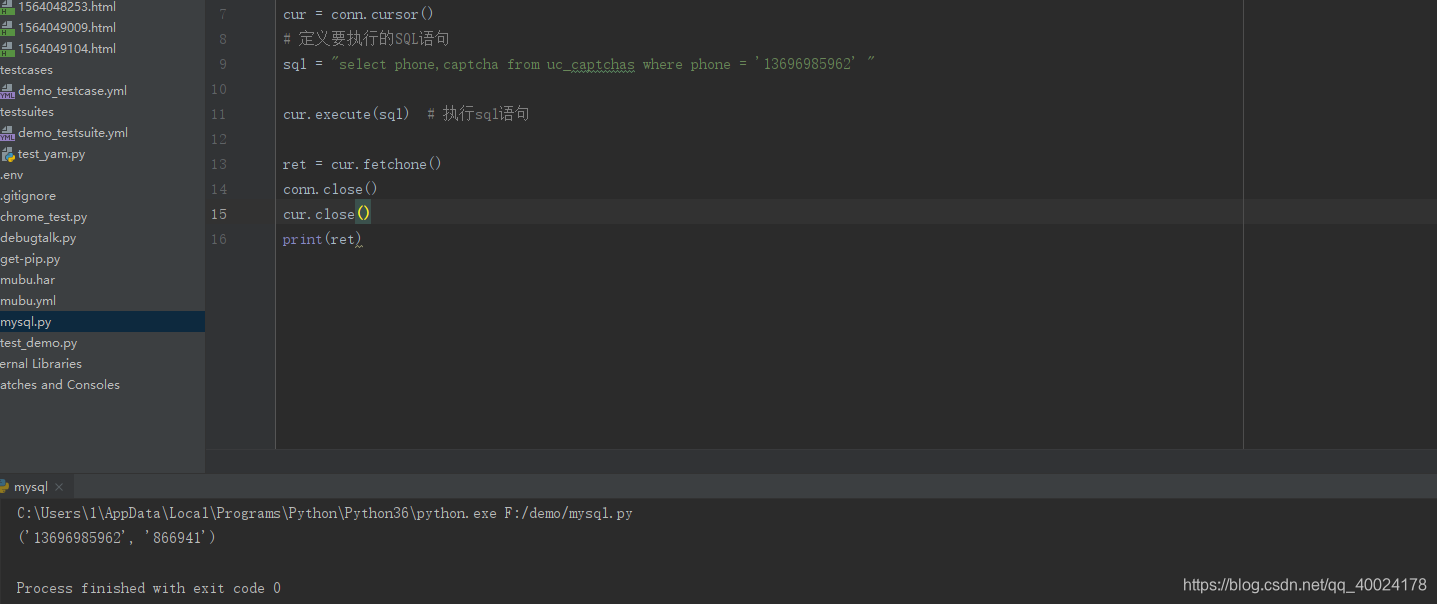Switch to the mysql run tab
Viewport: 1437px width, 604px height.
[x=31, y=487]
